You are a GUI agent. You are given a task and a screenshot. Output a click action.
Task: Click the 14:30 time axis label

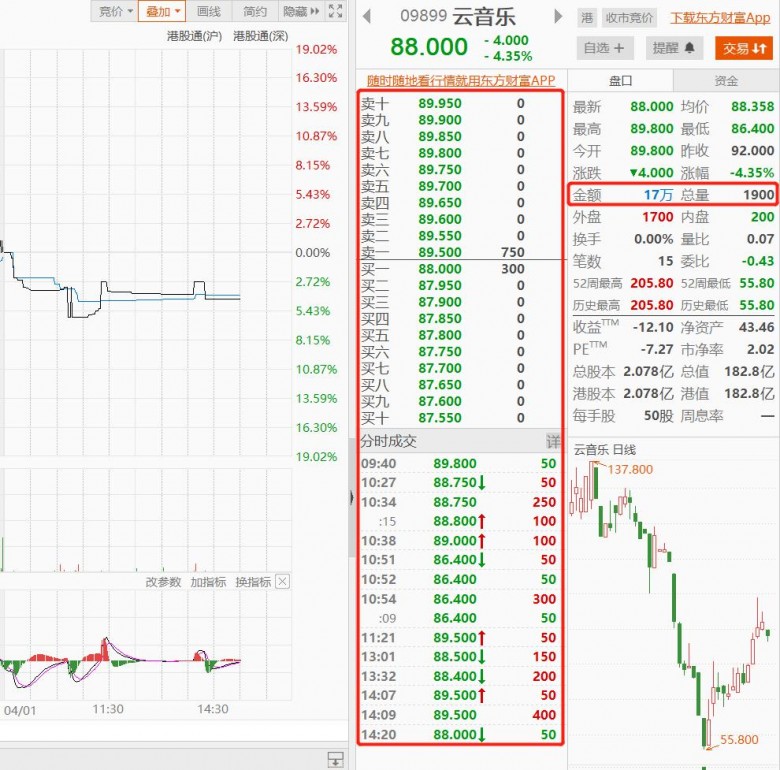(213, 709)
